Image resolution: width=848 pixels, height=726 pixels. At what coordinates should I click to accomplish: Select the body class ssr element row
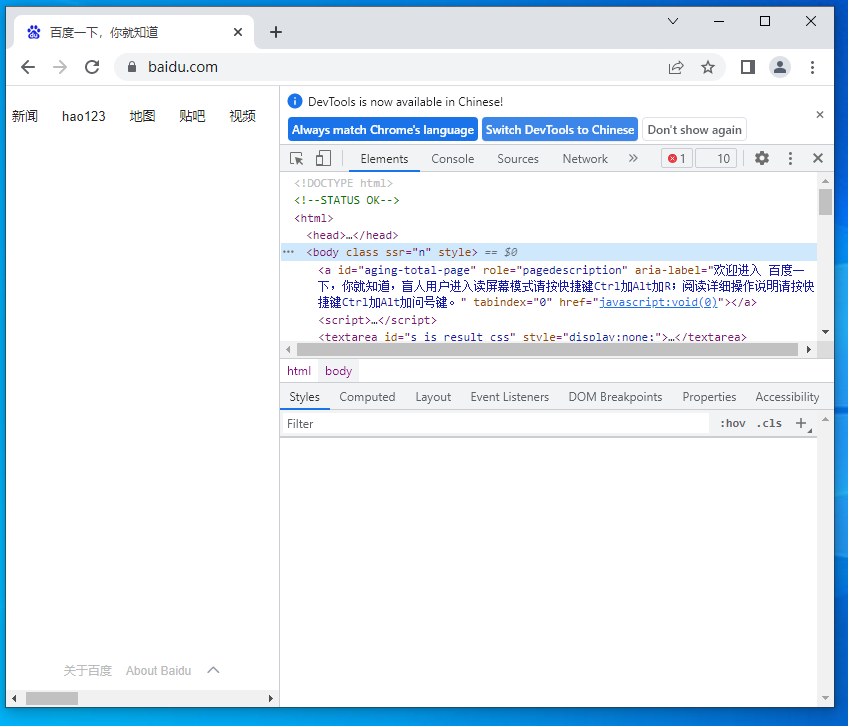click(x=549, y=252)
